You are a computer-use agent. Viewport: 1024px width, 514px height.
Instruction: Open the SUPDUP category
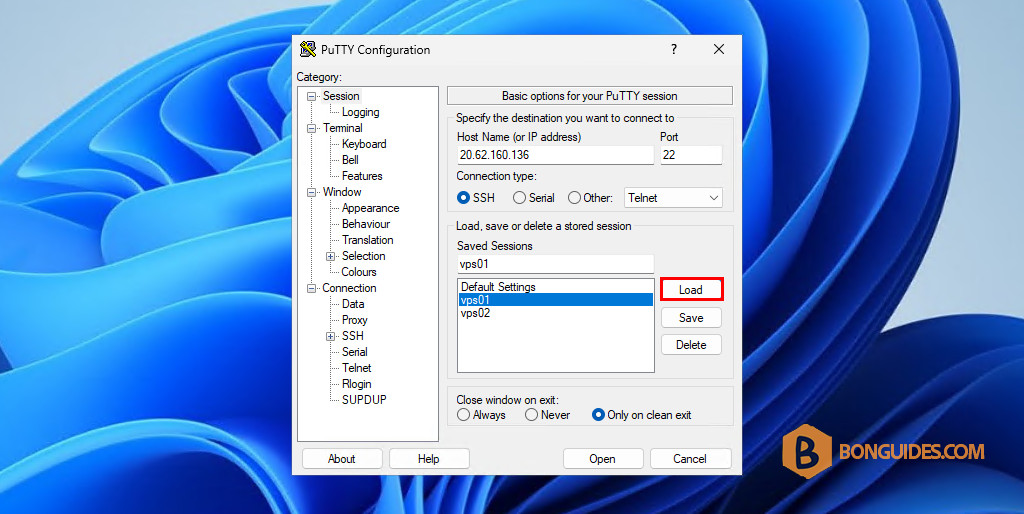364,400
